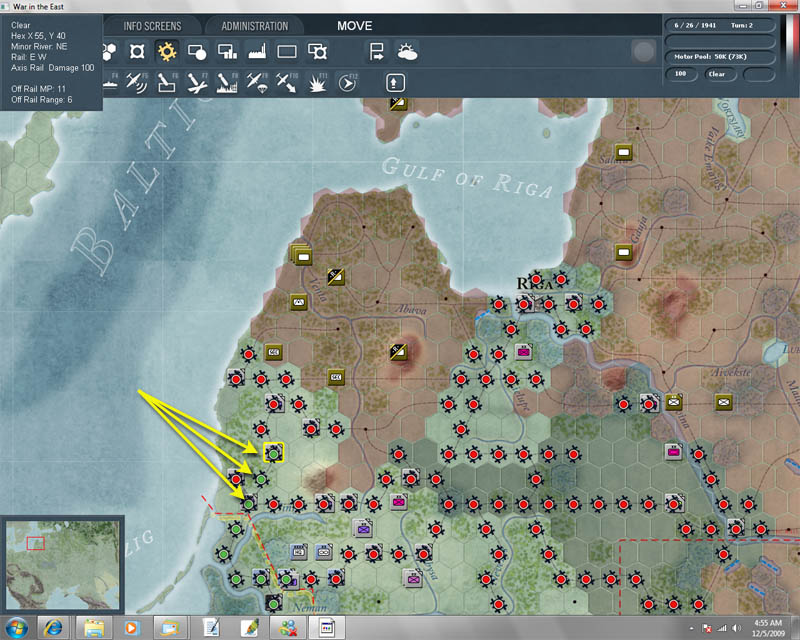800x640 pixels.
Task: Click the minimap overview thumbnail
Action: [62, 565]
